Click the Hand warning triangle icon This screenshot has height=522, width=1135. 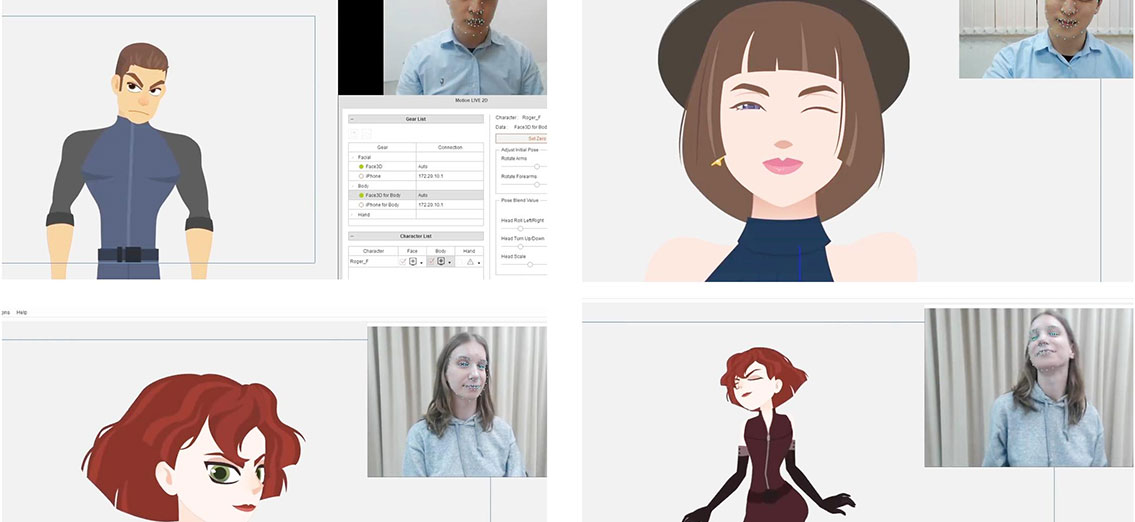coord(469,261)
